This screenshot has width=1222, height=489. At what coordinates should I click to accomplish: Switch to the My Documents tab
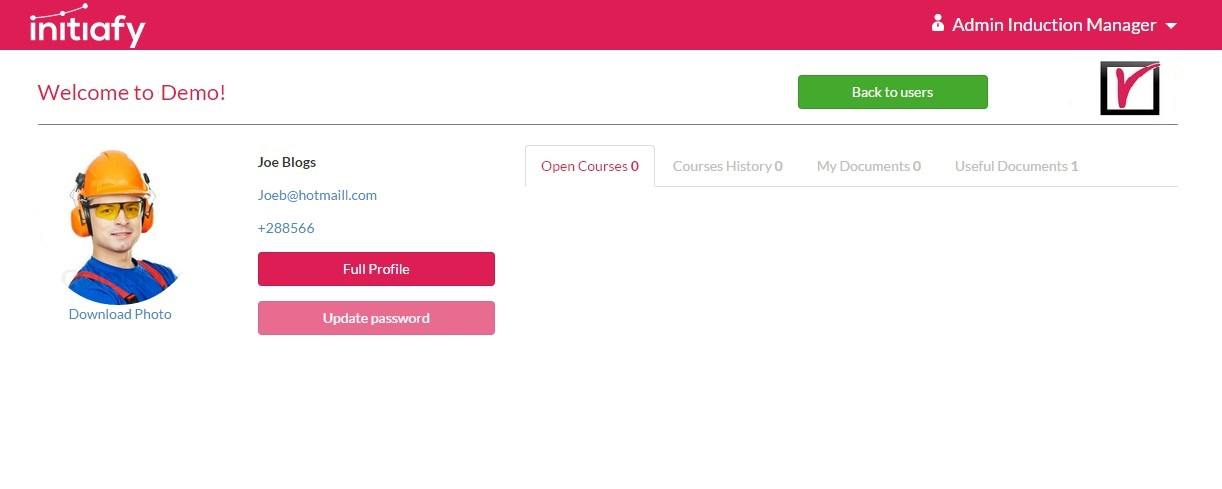coord(869,166)
